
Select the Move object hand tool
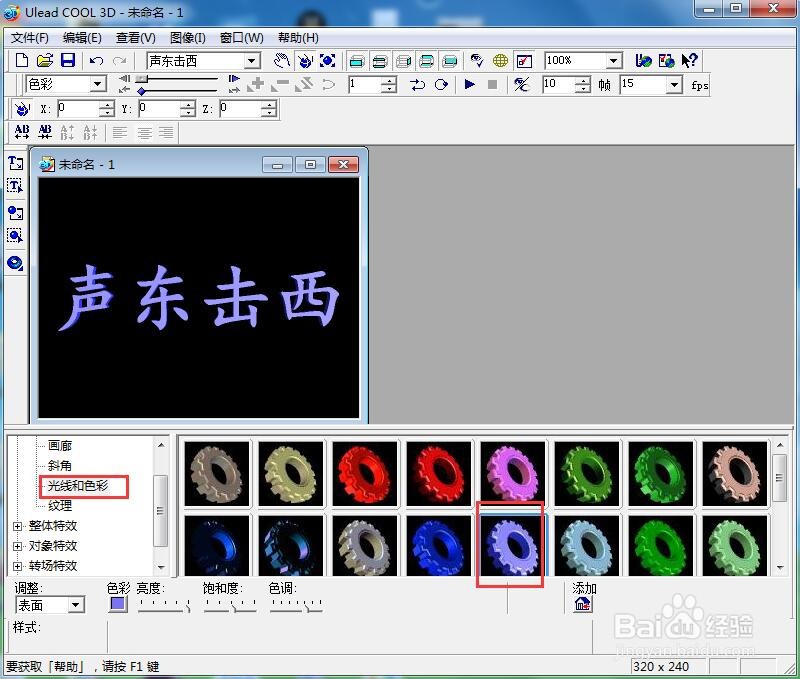282,61
